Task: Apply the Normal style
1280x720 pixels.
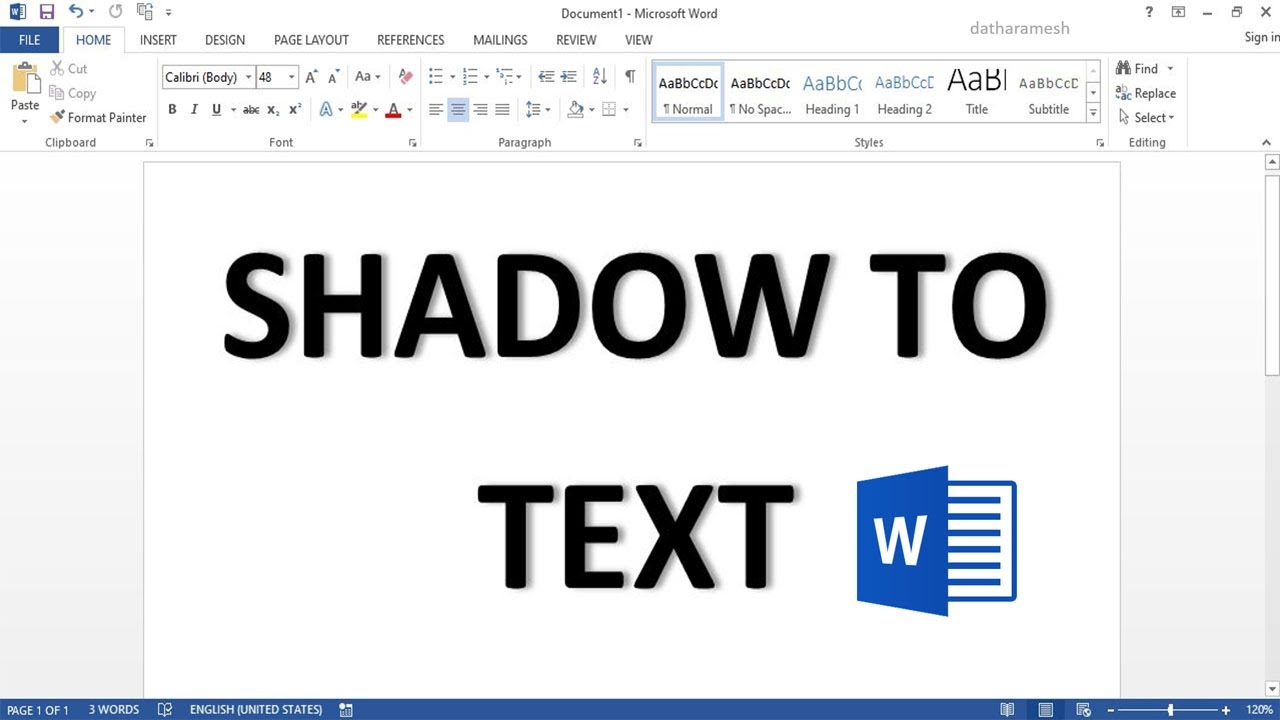Action: [688, 92]
